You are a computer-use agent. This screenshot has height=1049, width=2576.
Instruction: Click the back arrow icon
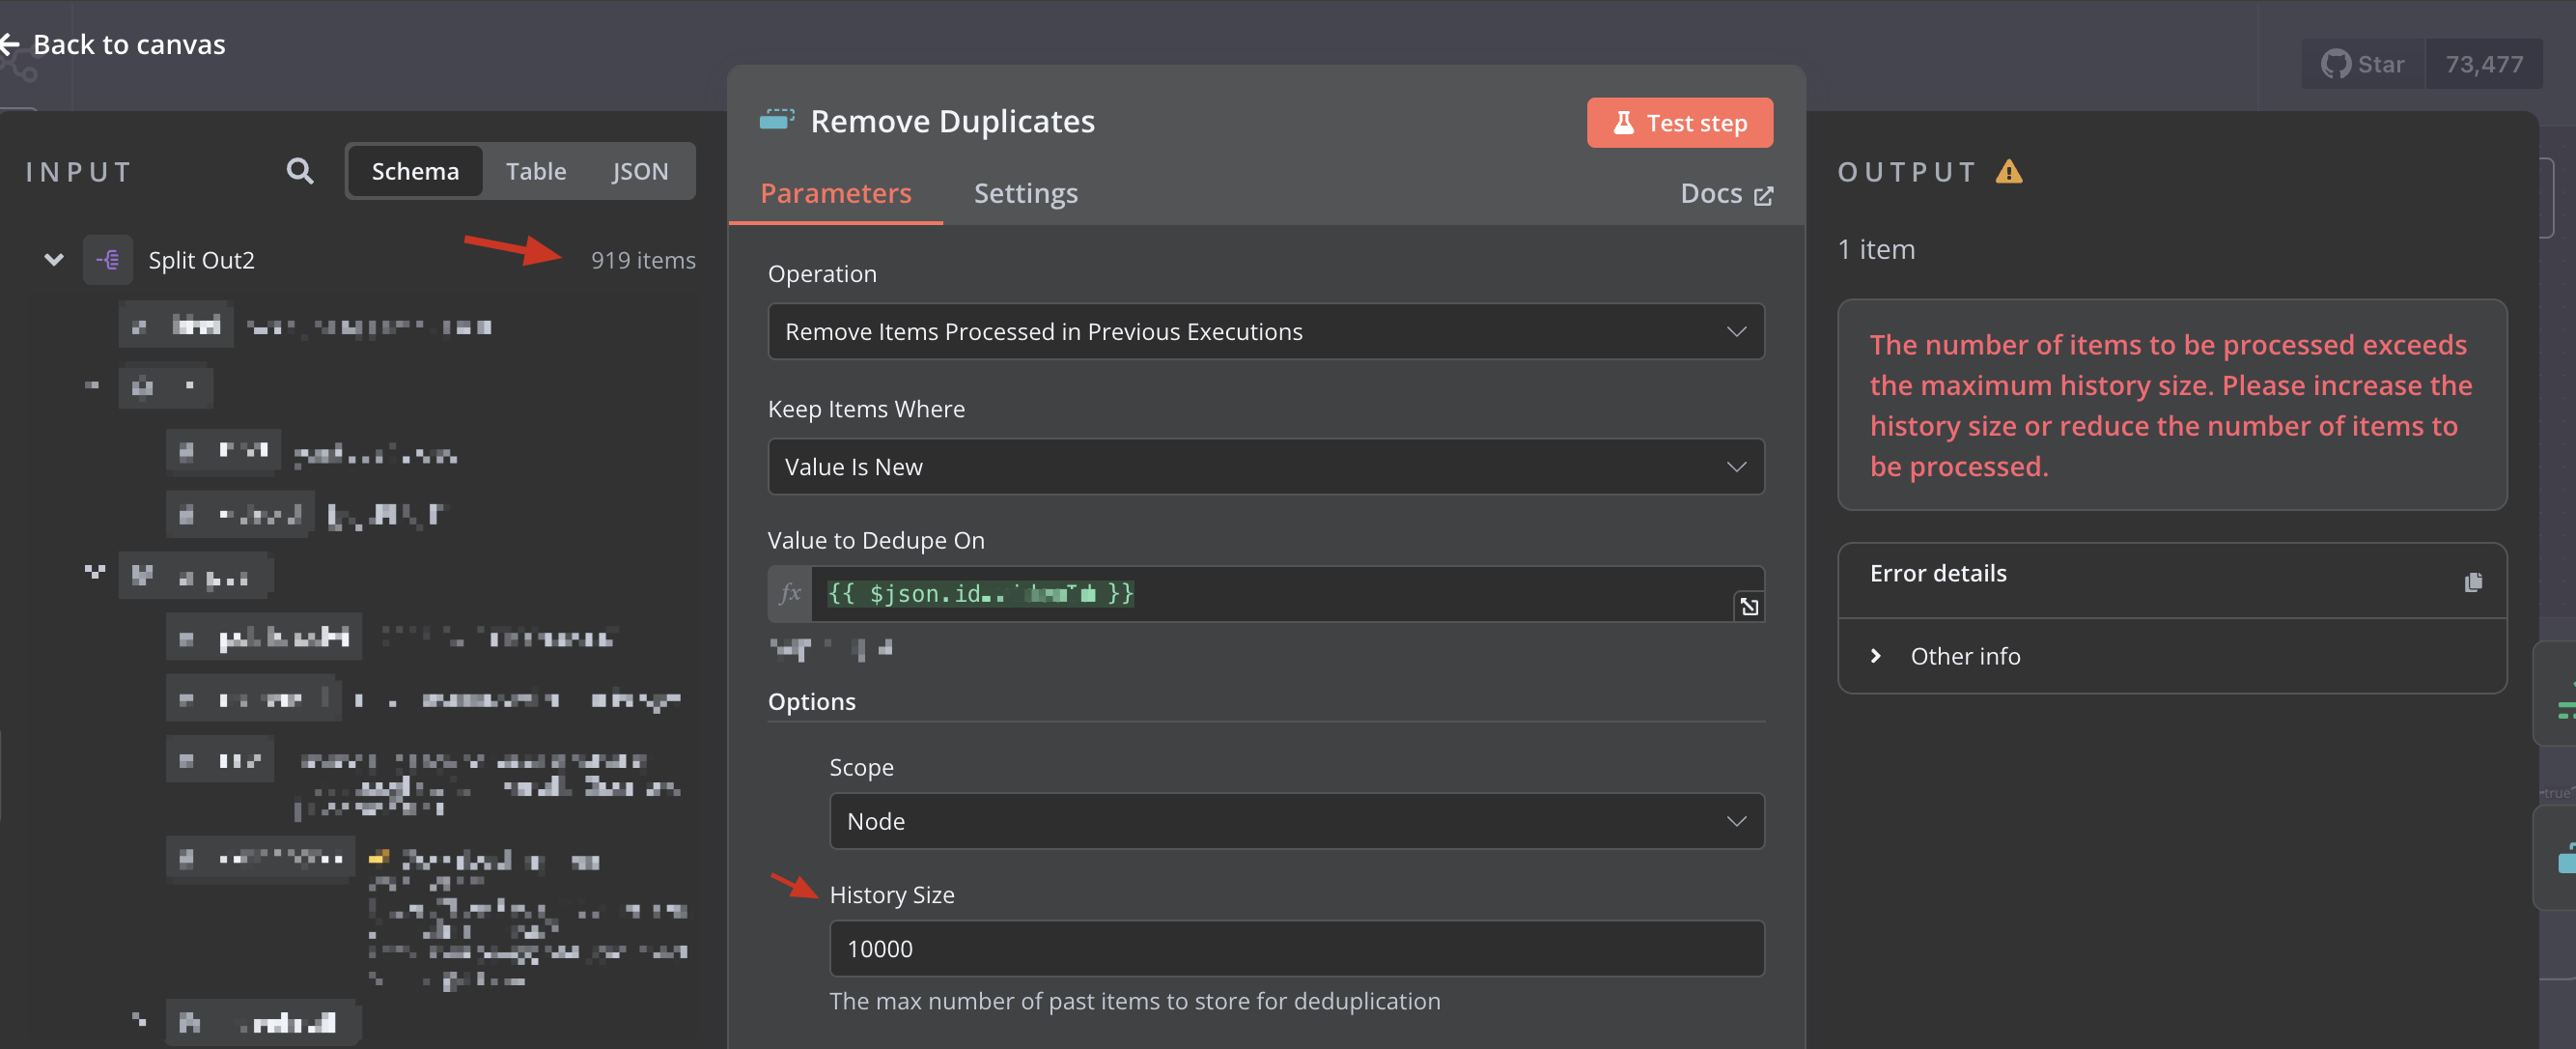pyautogui.click(x=10, y=44)
